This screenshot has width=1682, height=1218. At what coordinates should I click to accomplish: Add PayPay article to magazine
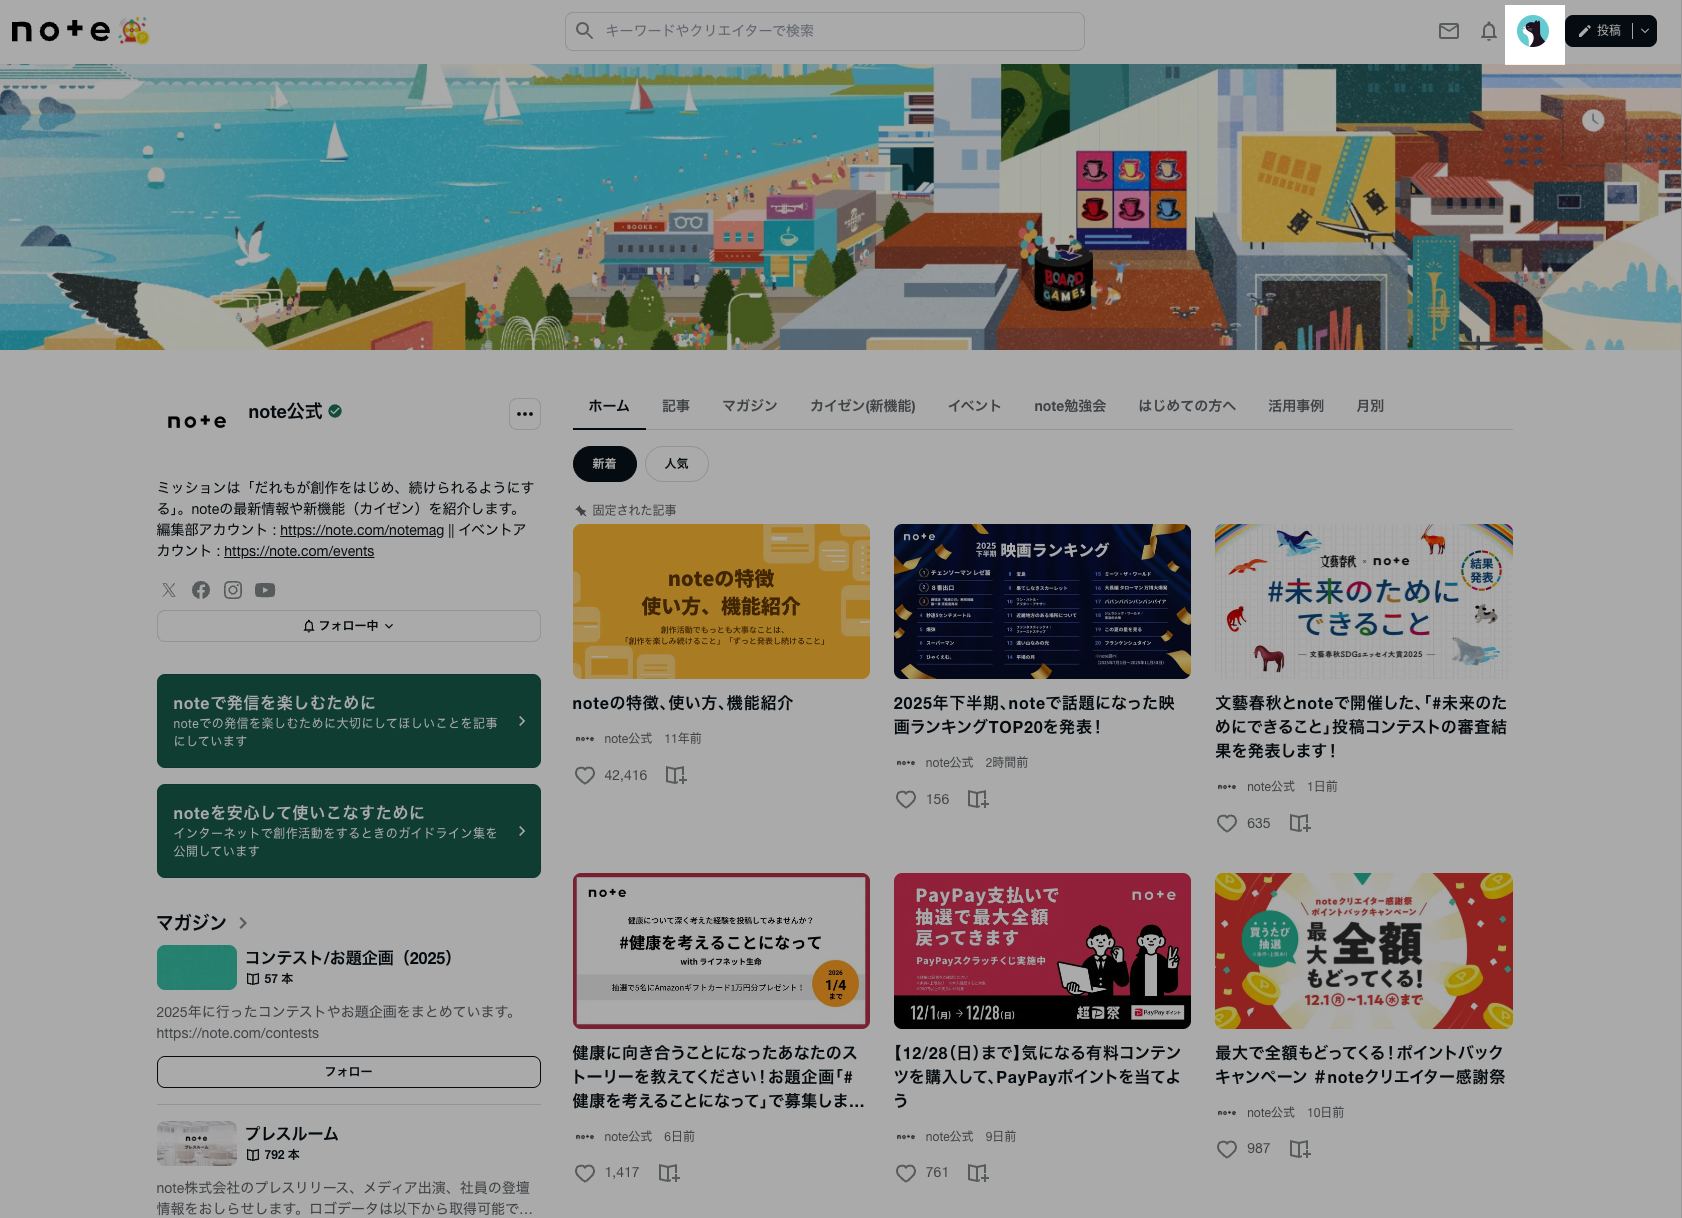(x=977, y=1172)
